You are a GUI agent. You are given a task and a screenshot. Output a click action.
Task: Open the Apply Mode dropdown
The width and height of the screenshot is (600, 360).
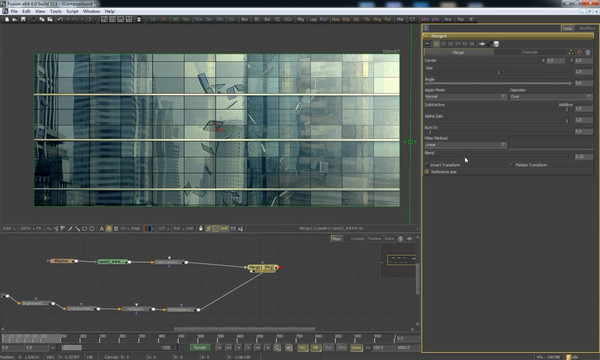pyautogui.click(x=466, y=96)
